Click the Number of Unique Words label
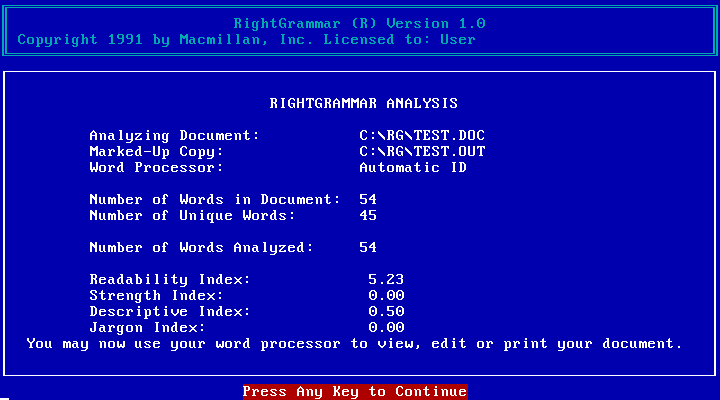The width and height of the screenshot is (720, 400). tap(192, 216)
